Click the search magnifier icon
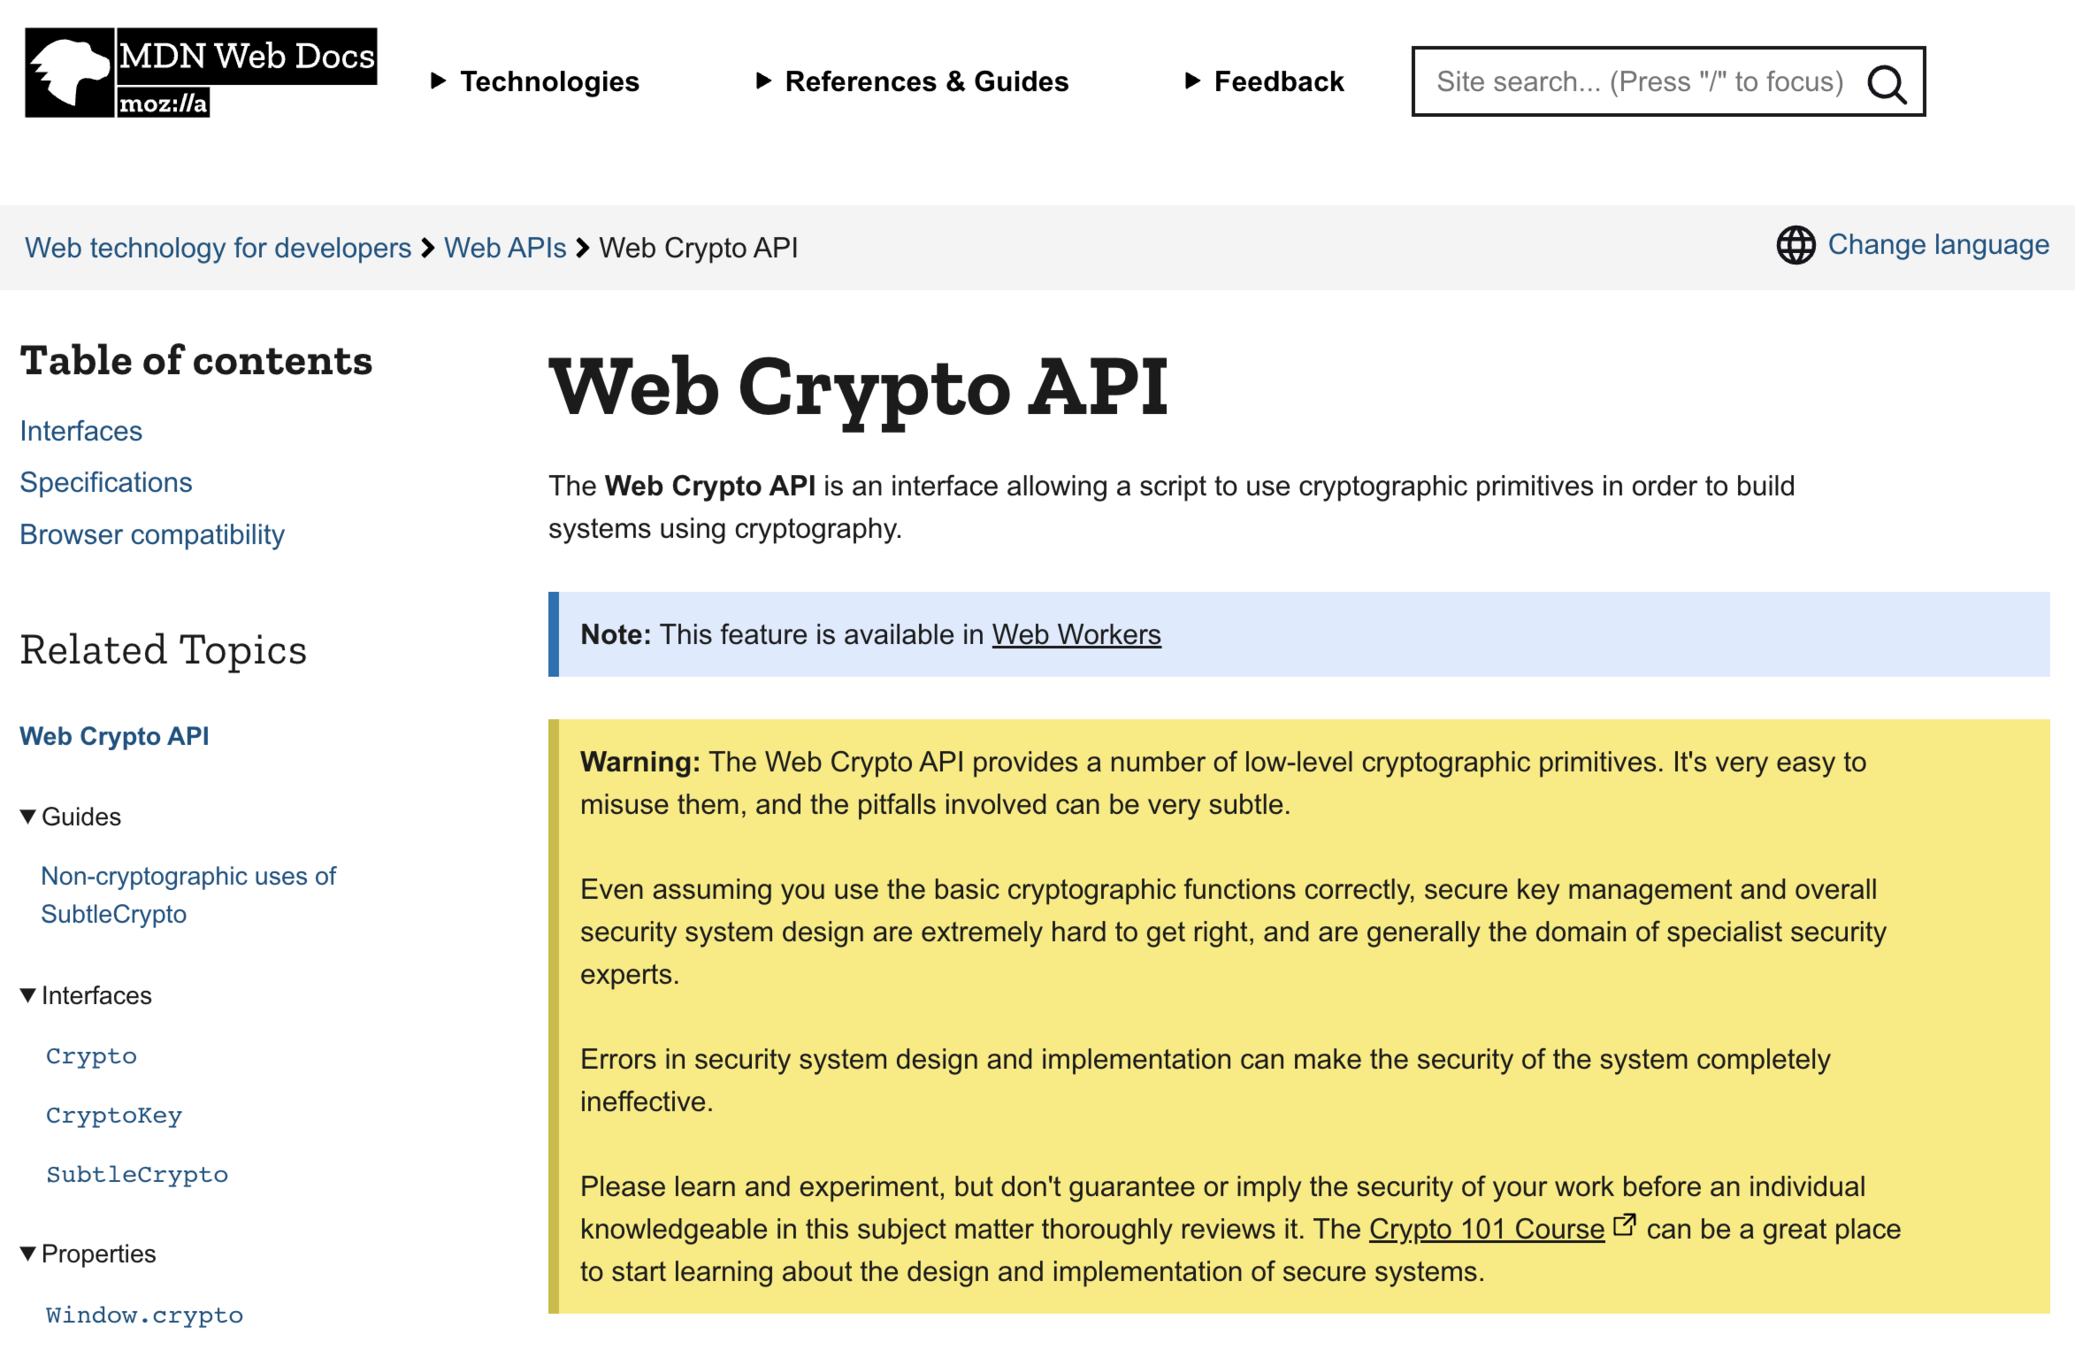Image resolution: width=2075 pixels, height=1350 pixels. 1886,83
